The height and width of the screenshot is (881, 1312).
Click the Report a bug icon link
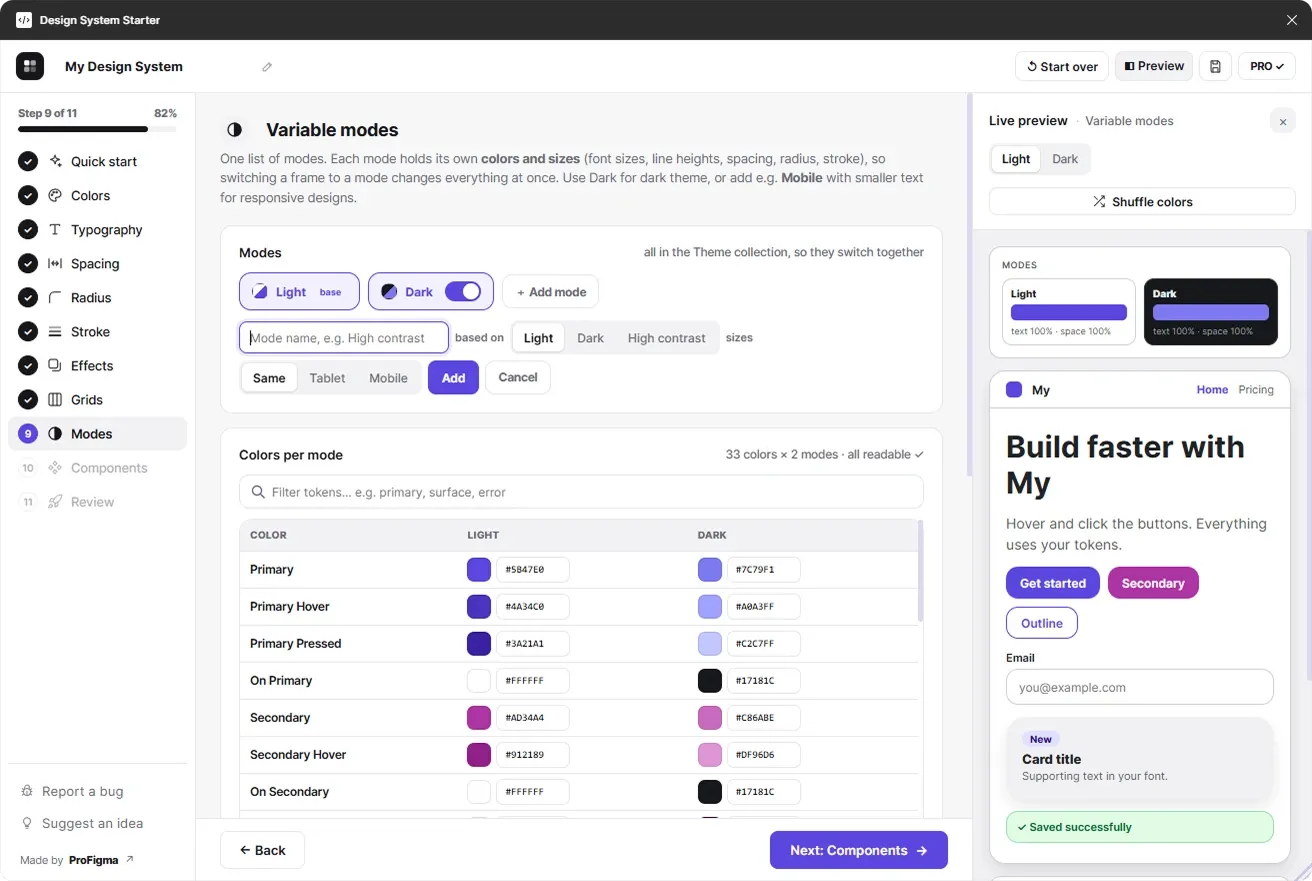(72, 791)
